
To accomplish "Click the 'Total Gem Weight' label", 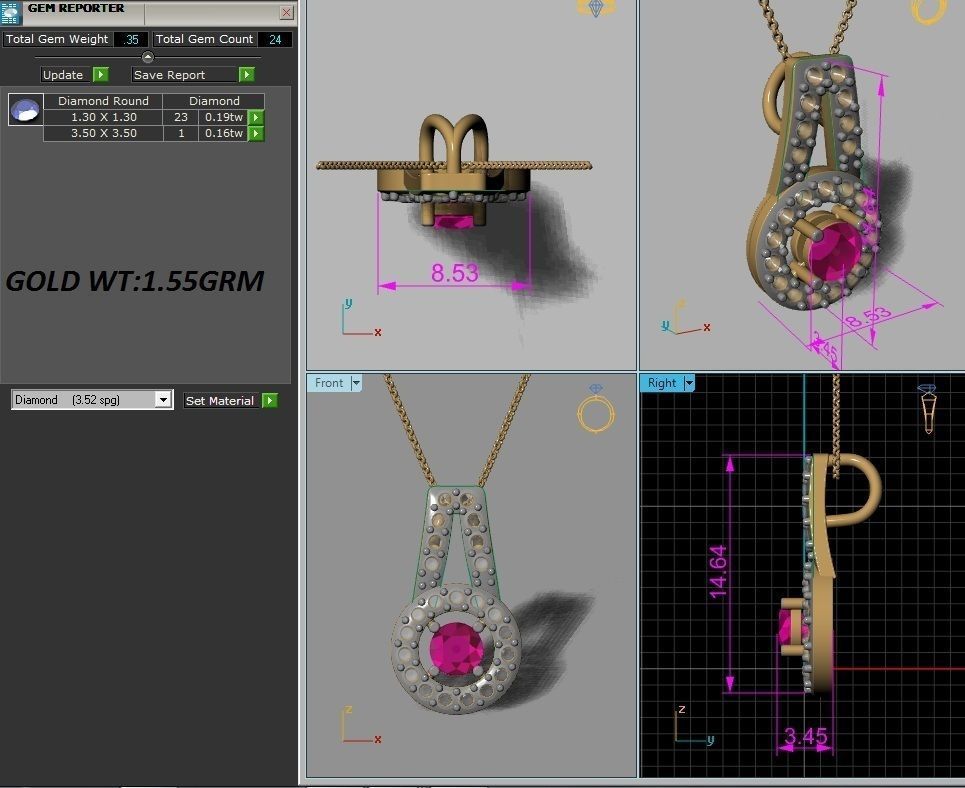I will click(57, 39).
